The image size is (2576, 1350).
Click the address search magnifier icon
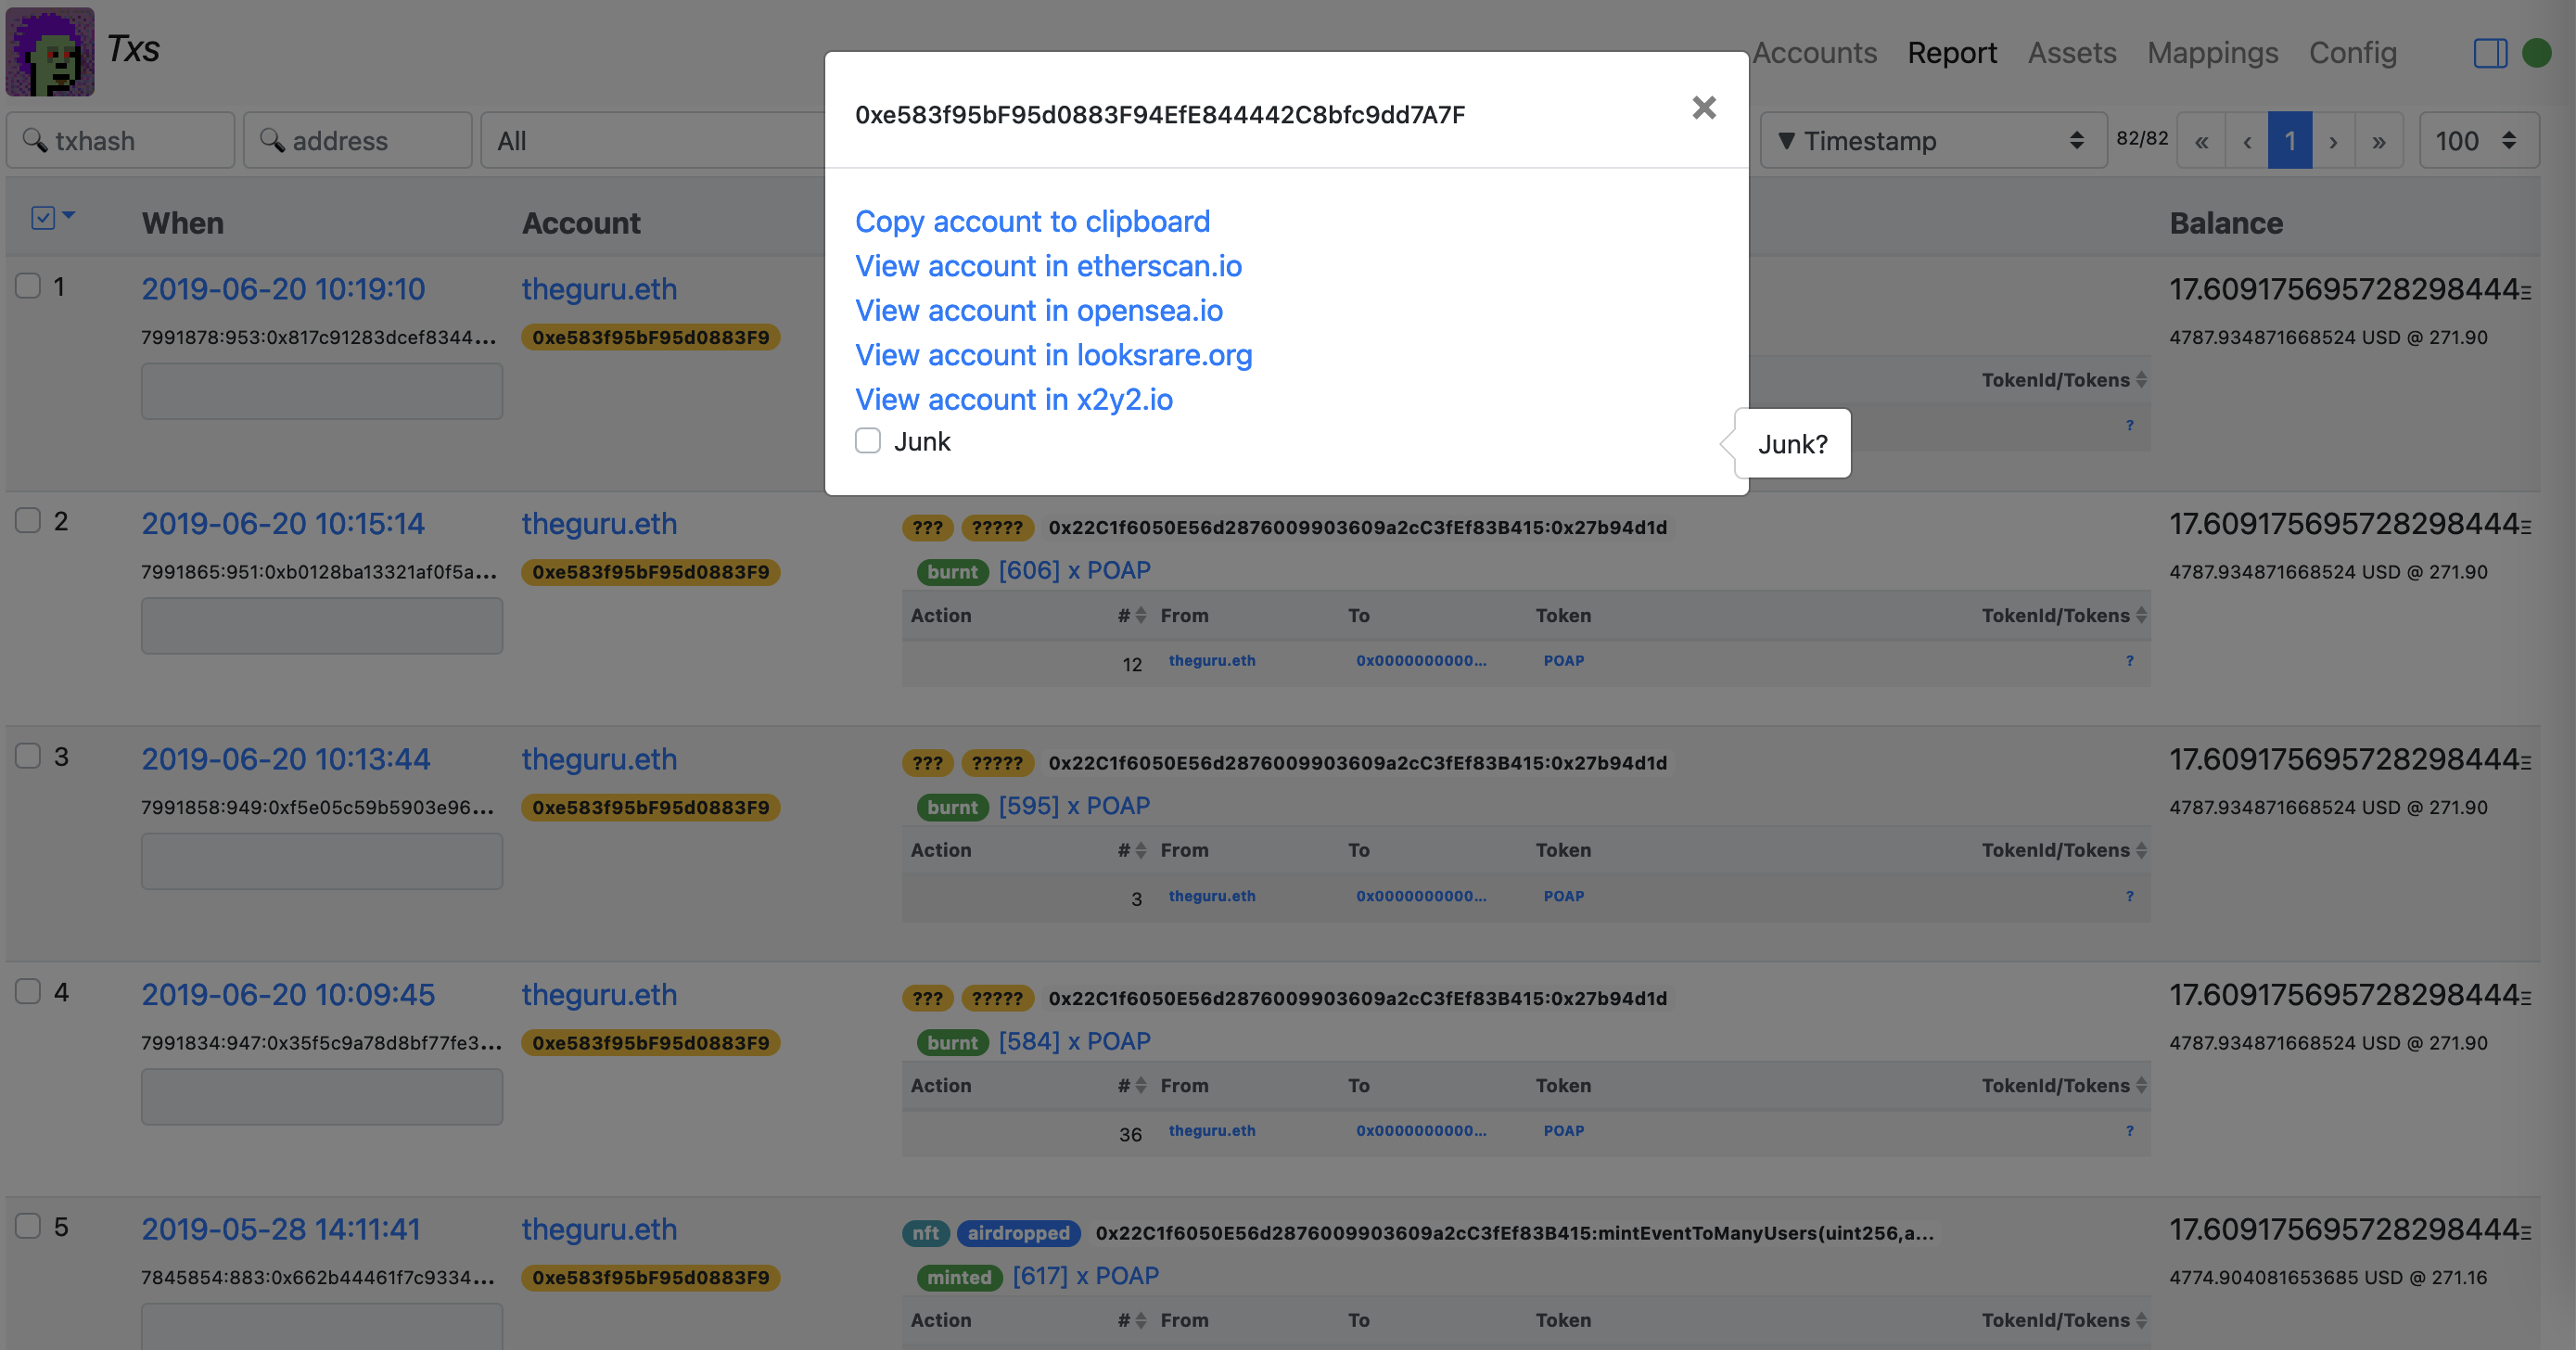click(x=272, y=140)
